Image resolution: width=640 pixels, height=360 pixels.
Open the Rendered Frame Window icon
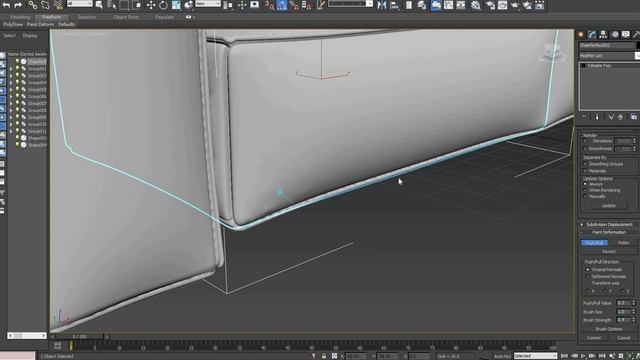[x=502, y=5]
